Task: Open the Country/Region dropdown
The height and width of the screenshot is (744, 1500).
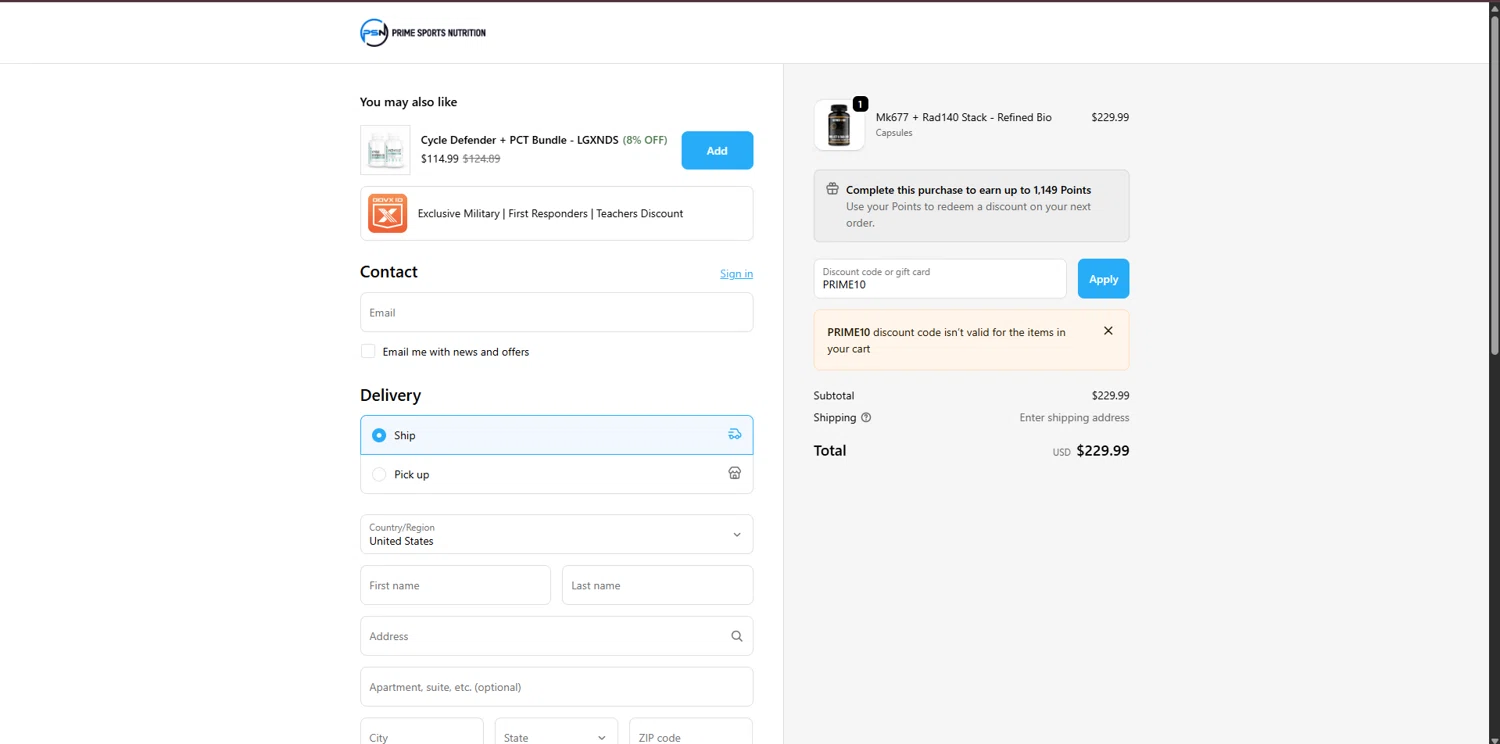Action: coord(556,534)
